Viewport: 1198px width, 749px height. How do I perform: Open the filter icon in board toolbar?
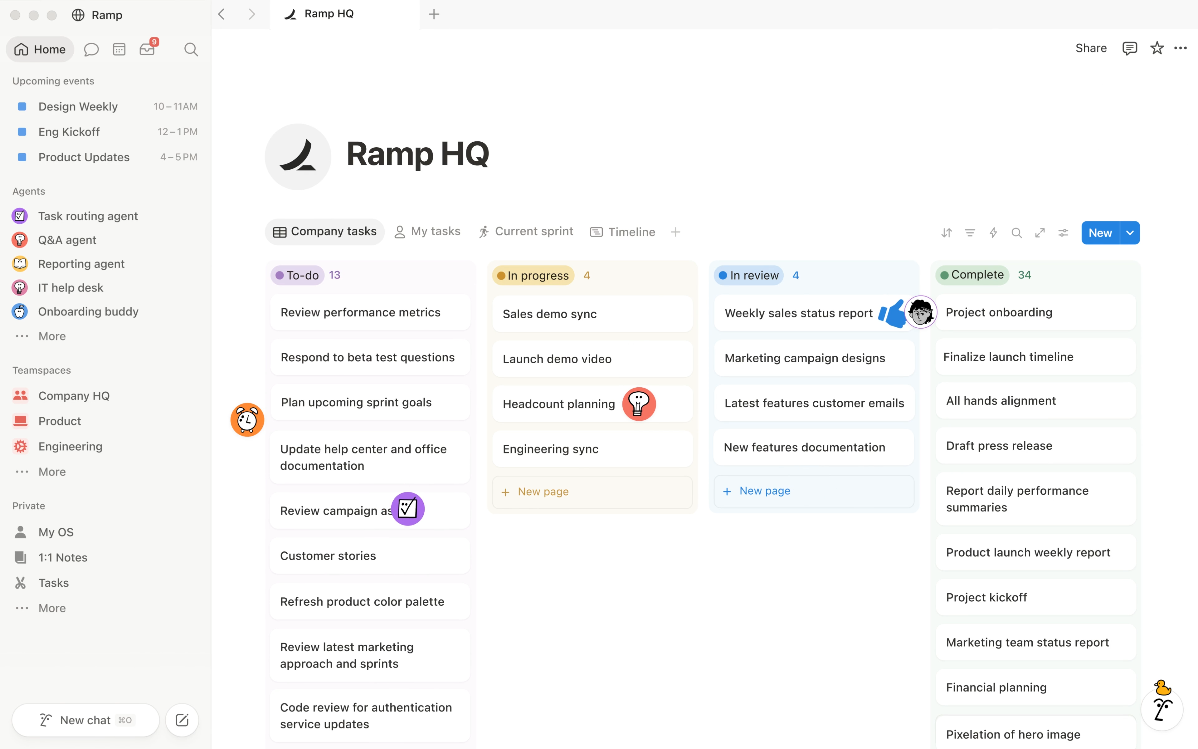click(x=970, y=233)
